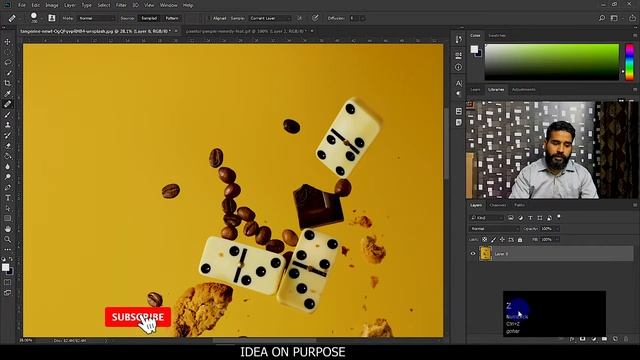The width and height of the screenshot is (640, 360).
Task: Select the Clone Stamp tool
Action: click(x=7, y=125)
